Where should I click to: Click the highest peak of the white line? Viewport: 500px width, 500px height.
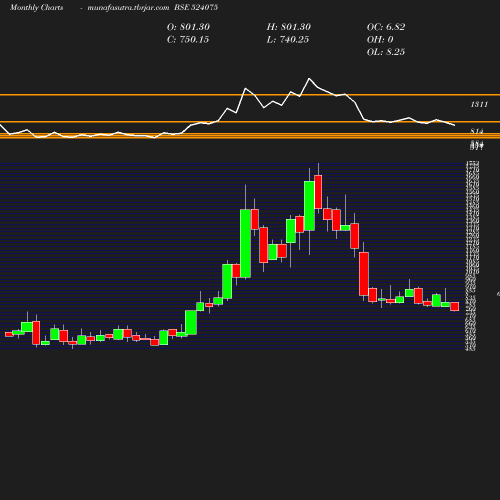click(309, 79)
